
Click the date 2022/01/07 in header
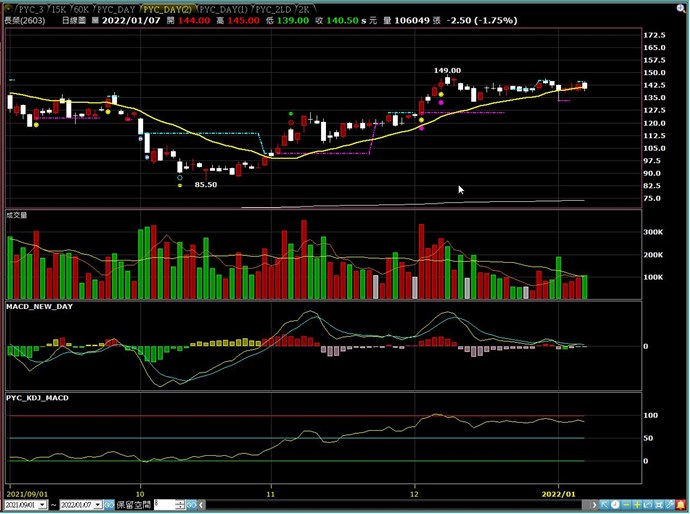coord(131,20)
